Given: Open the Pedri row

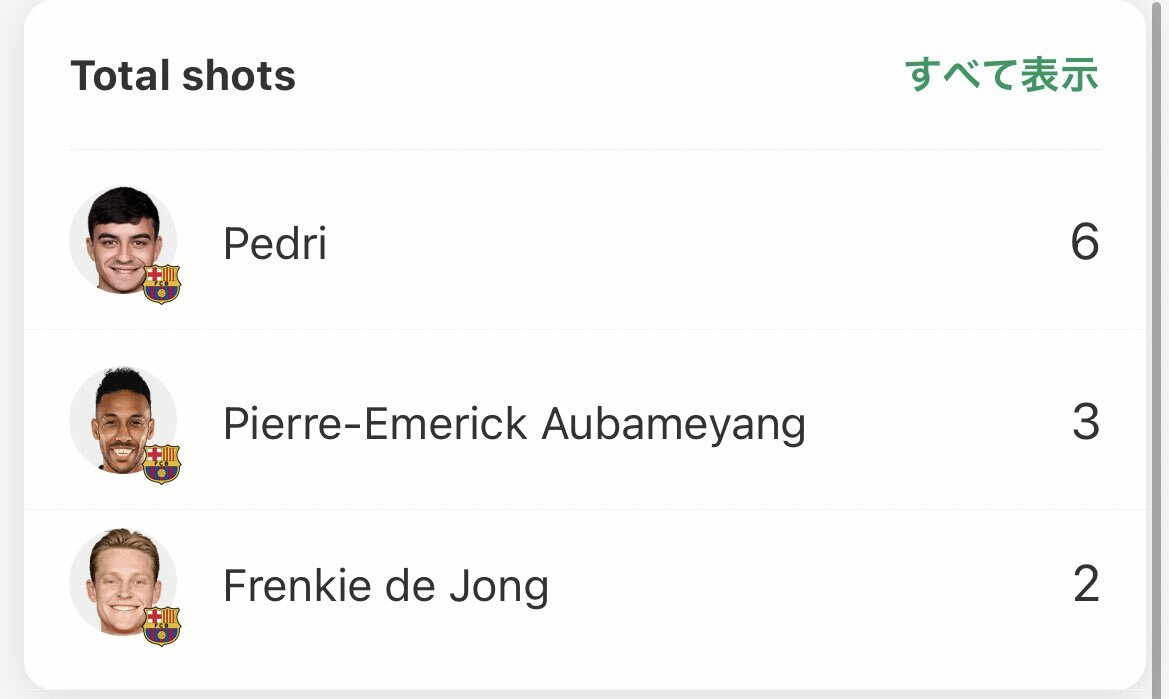Looking at the screenshot, I should point(584,240).
